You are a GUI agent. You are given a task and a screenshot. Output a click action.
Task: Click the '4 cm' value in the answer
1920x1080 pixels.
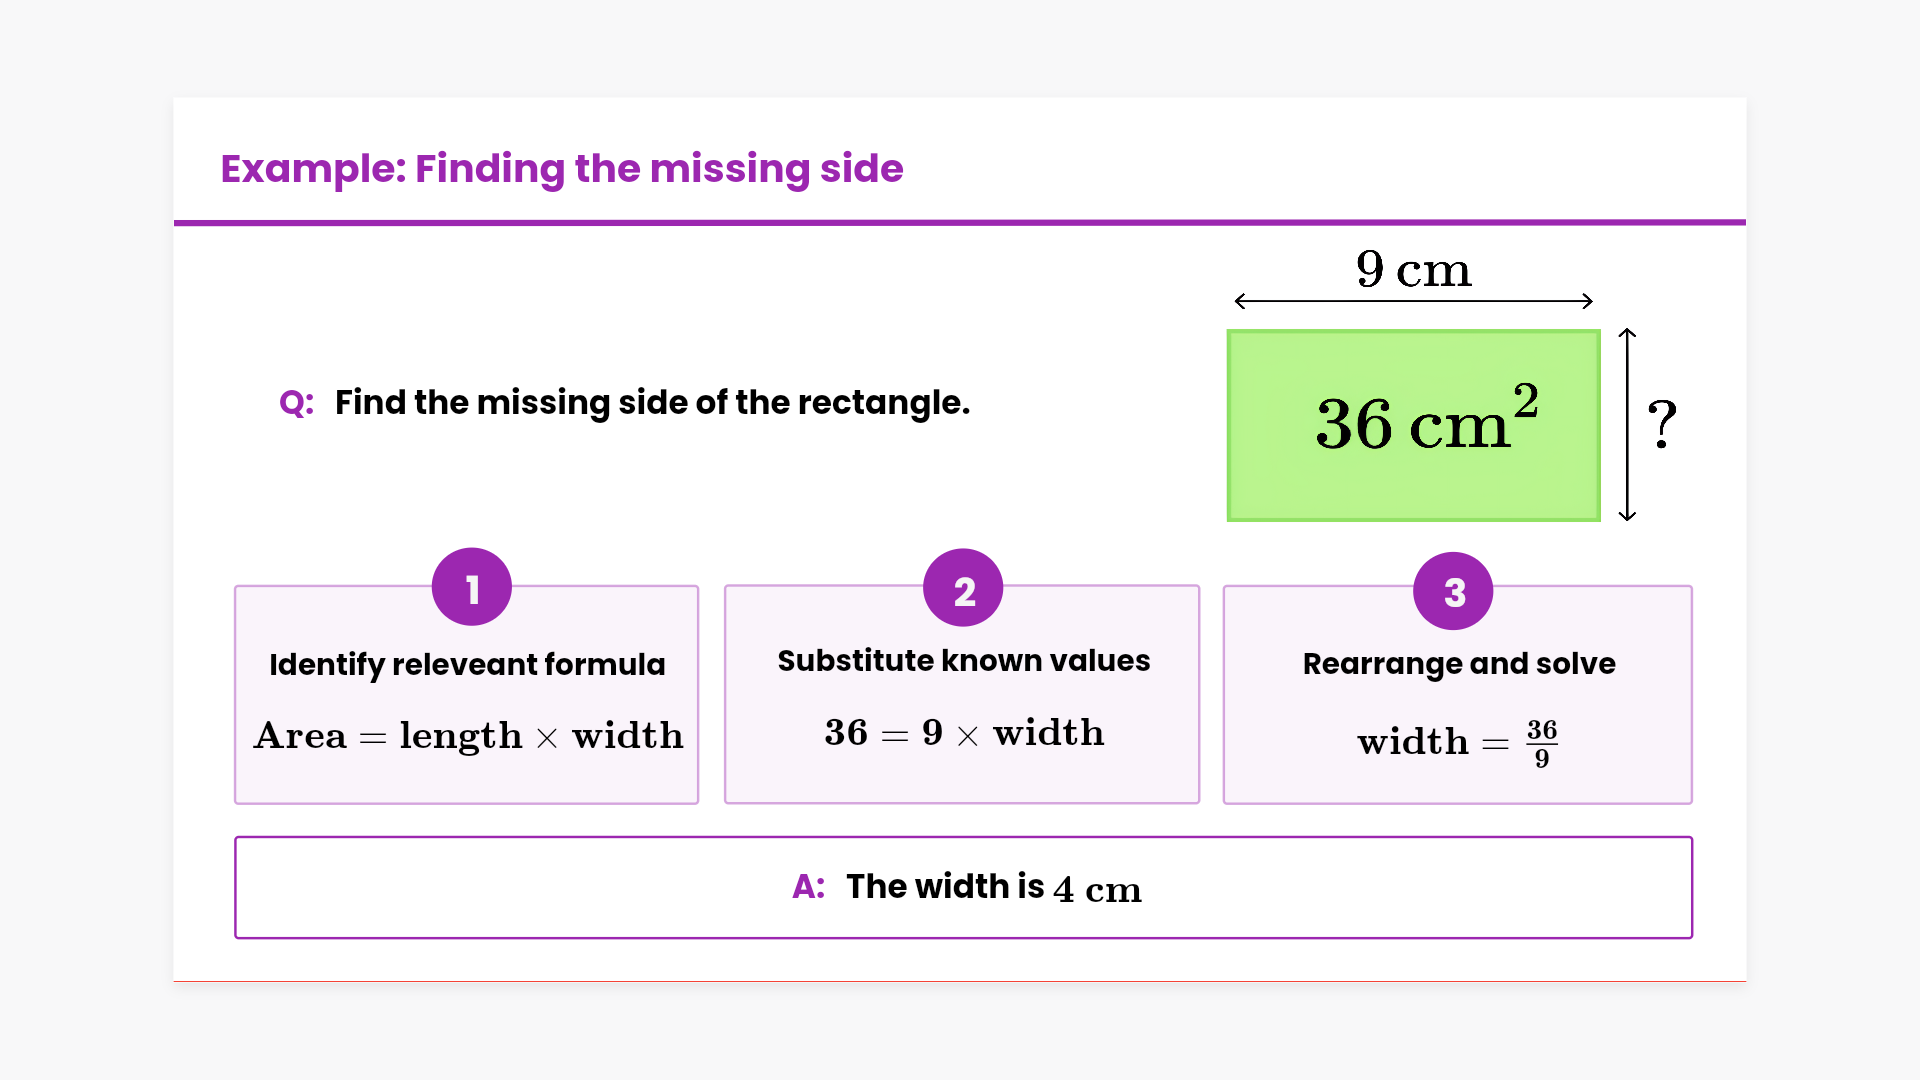(x=1097, y=890)
